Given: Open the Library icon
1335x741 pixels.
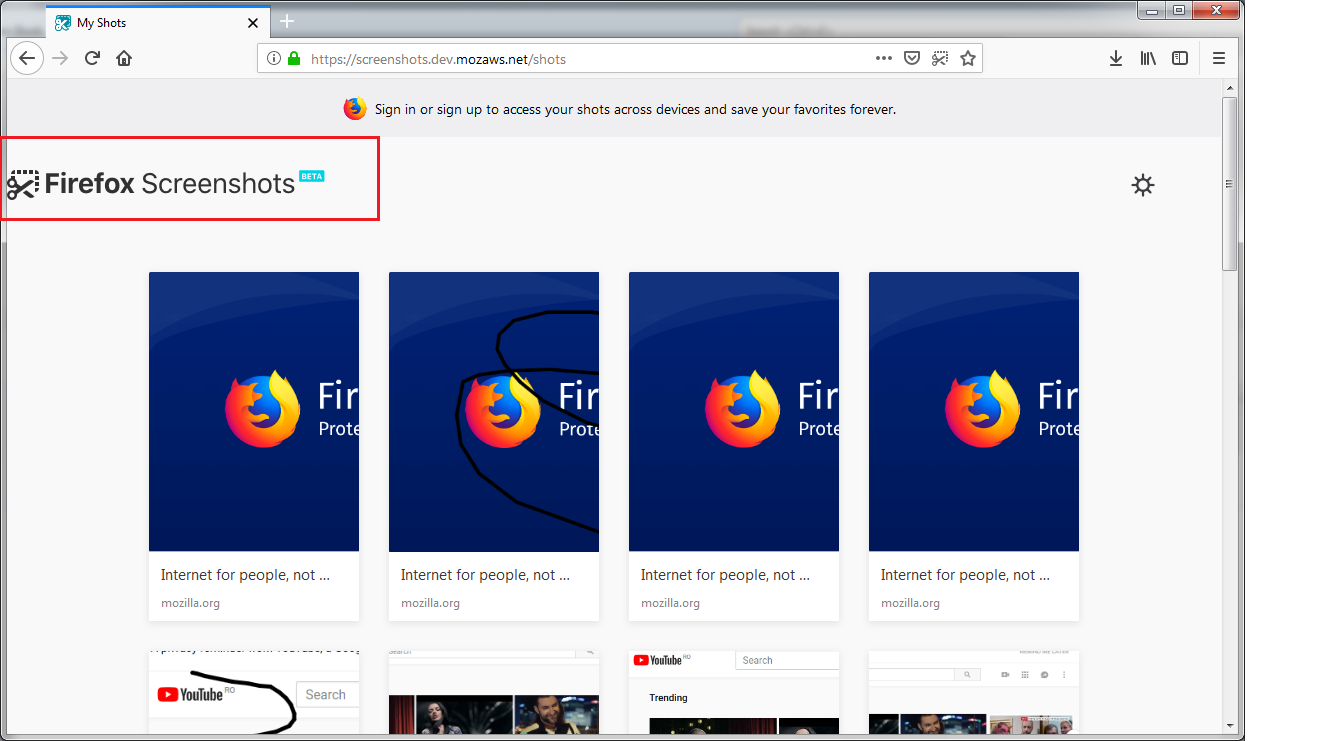Looking at the screenshot, I should [1148, 58].
